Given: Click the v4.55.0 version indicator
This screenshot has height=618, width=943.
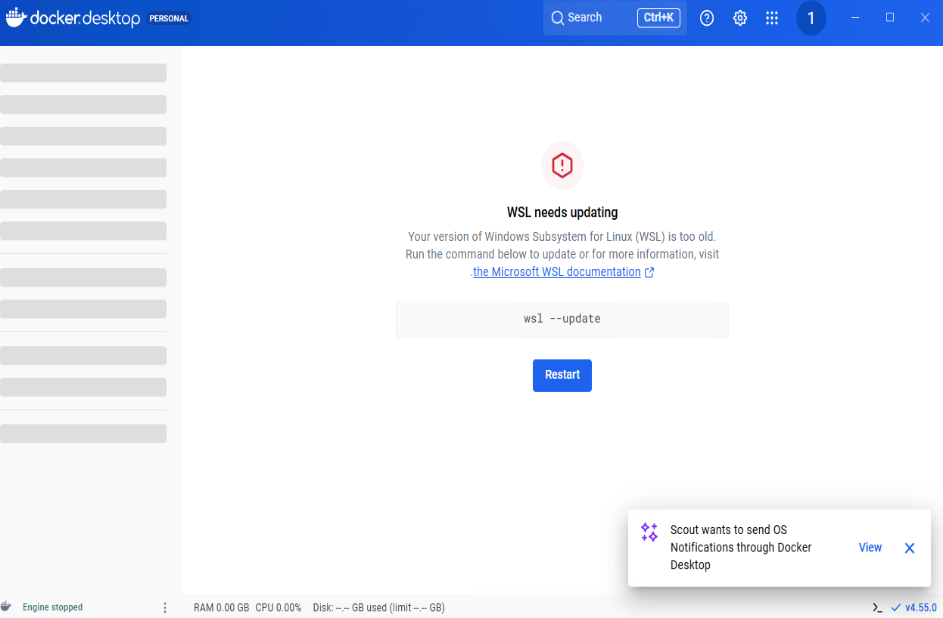Looking at the screenshot, I should coord(919,607).
